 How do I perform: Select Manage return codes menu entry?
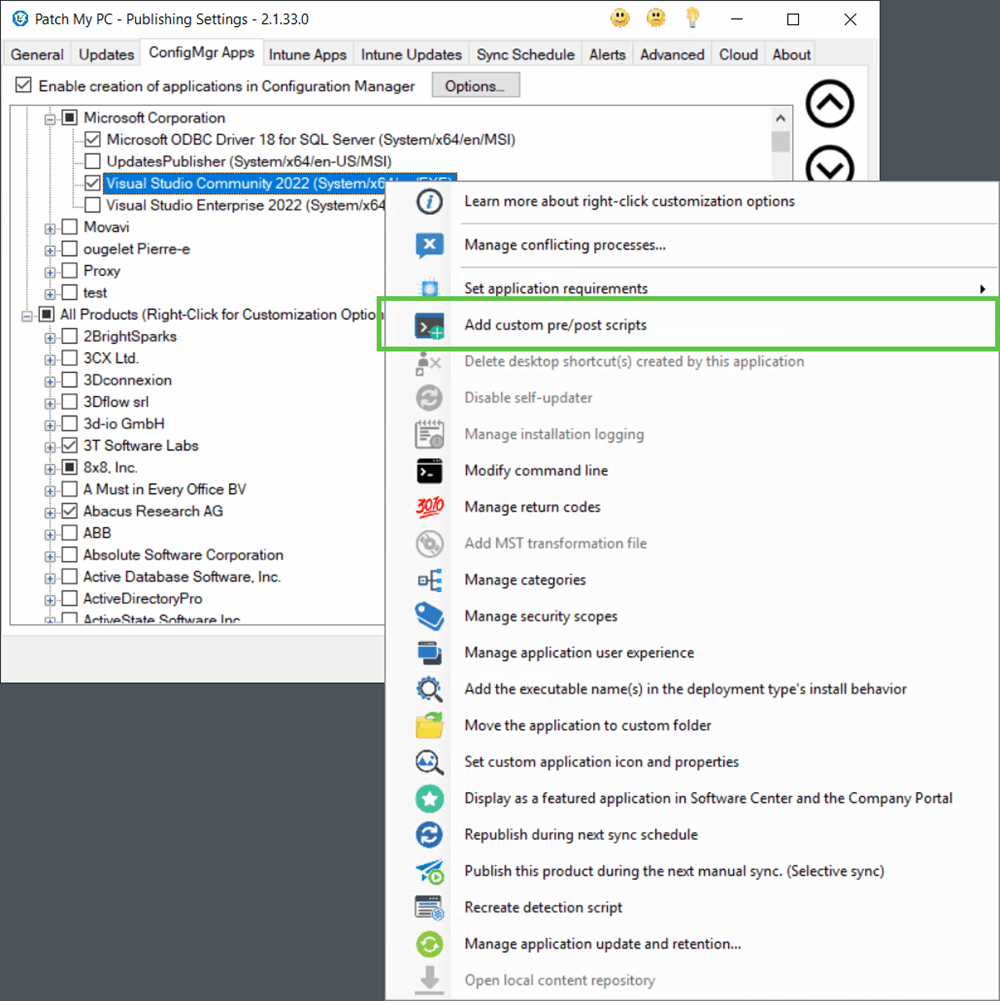(x=533, y=507)
